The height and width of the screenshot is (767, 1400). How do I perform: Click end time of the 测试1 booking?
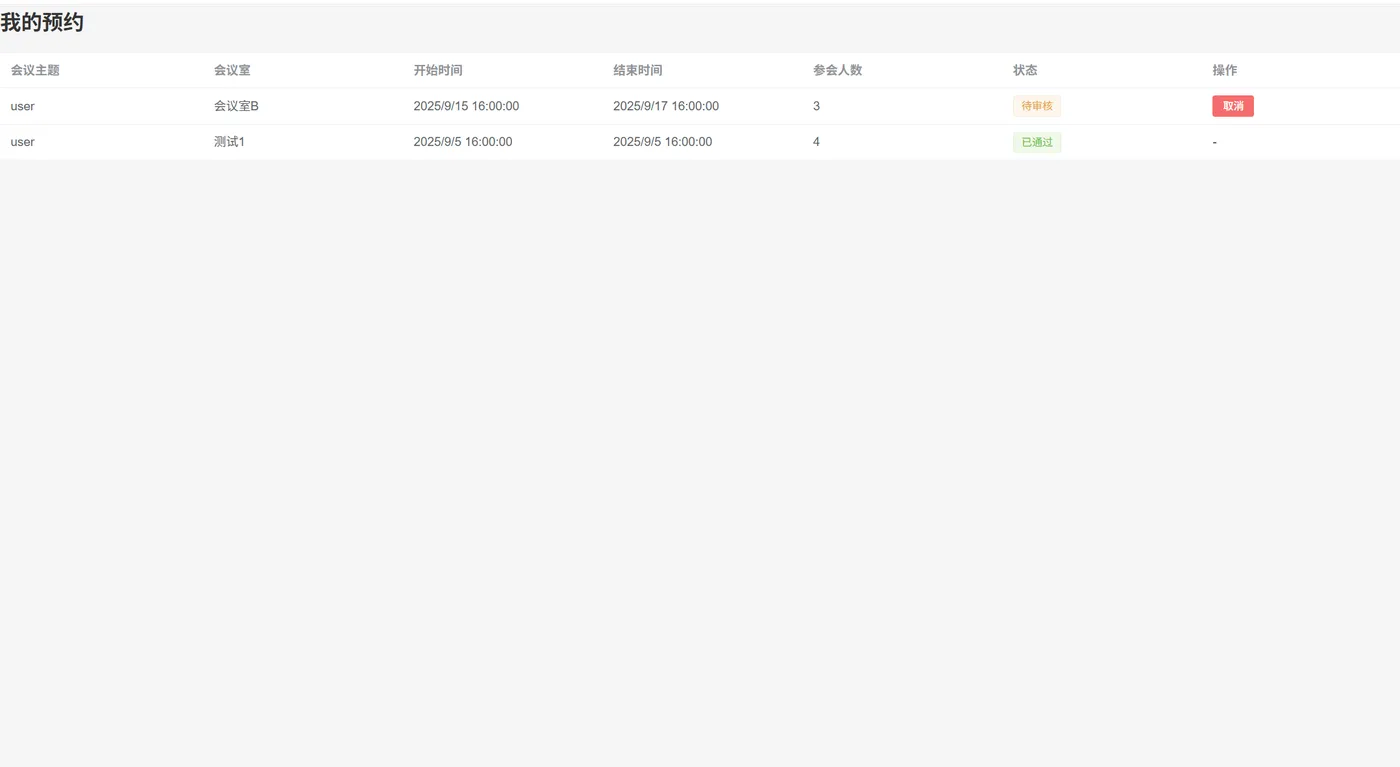pyautogui.click(x=663, y=142)
